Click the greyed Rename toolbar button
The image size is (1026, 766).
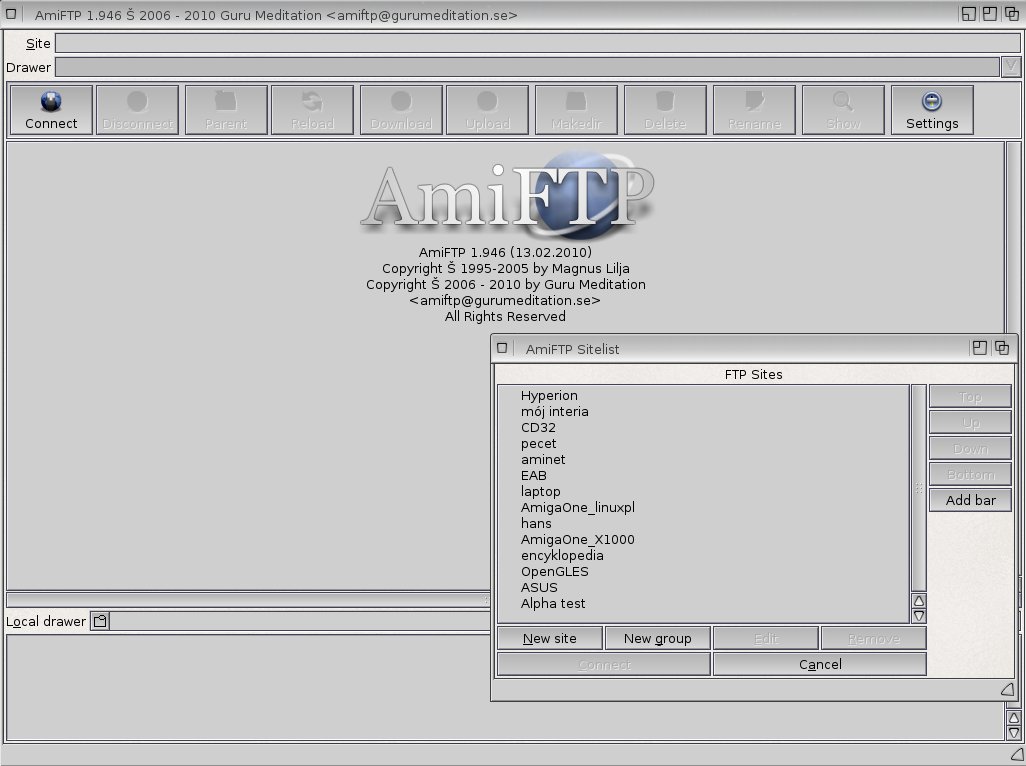[x=754, y=110]
